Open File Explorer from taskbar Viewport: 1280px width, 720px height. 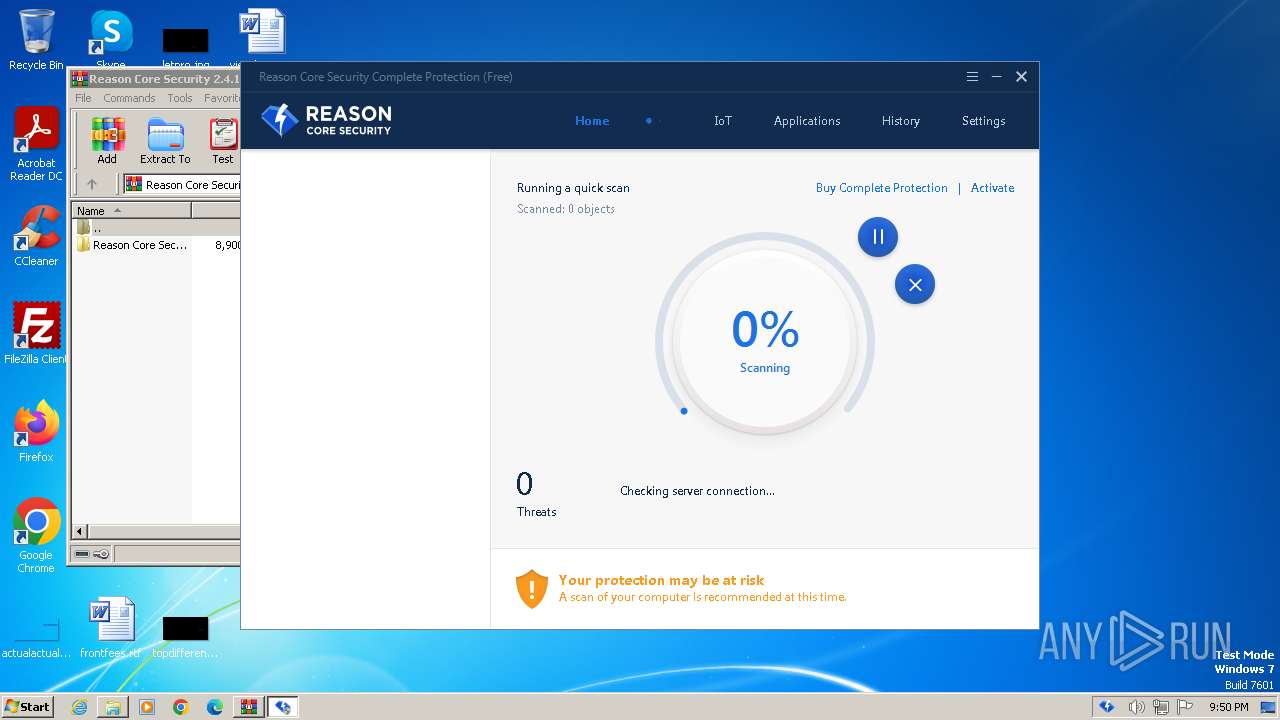(113, 707)
